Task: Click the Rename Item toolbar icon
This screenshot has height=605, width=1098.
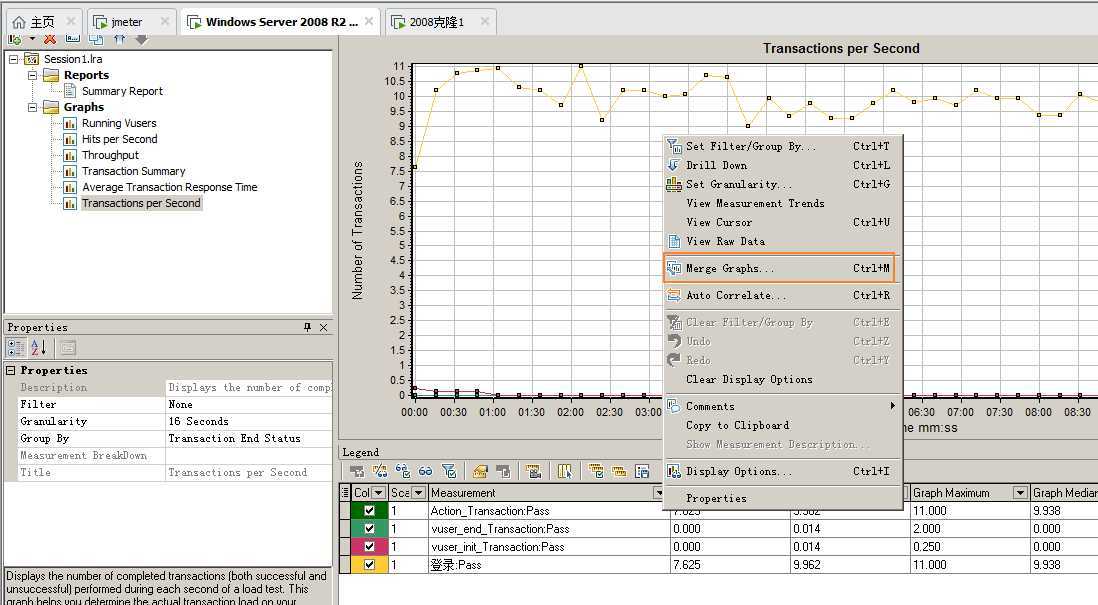Action: [73, 39]
